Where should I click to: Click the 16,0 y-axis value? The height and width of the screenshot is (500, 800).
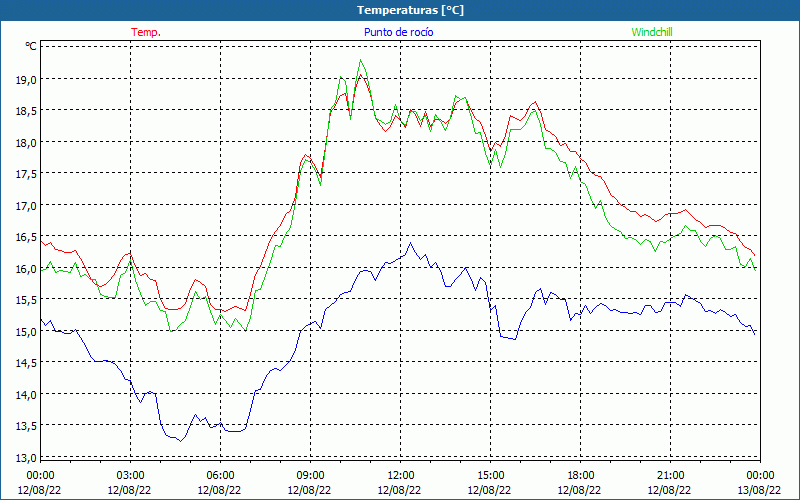tap(28, 269)
